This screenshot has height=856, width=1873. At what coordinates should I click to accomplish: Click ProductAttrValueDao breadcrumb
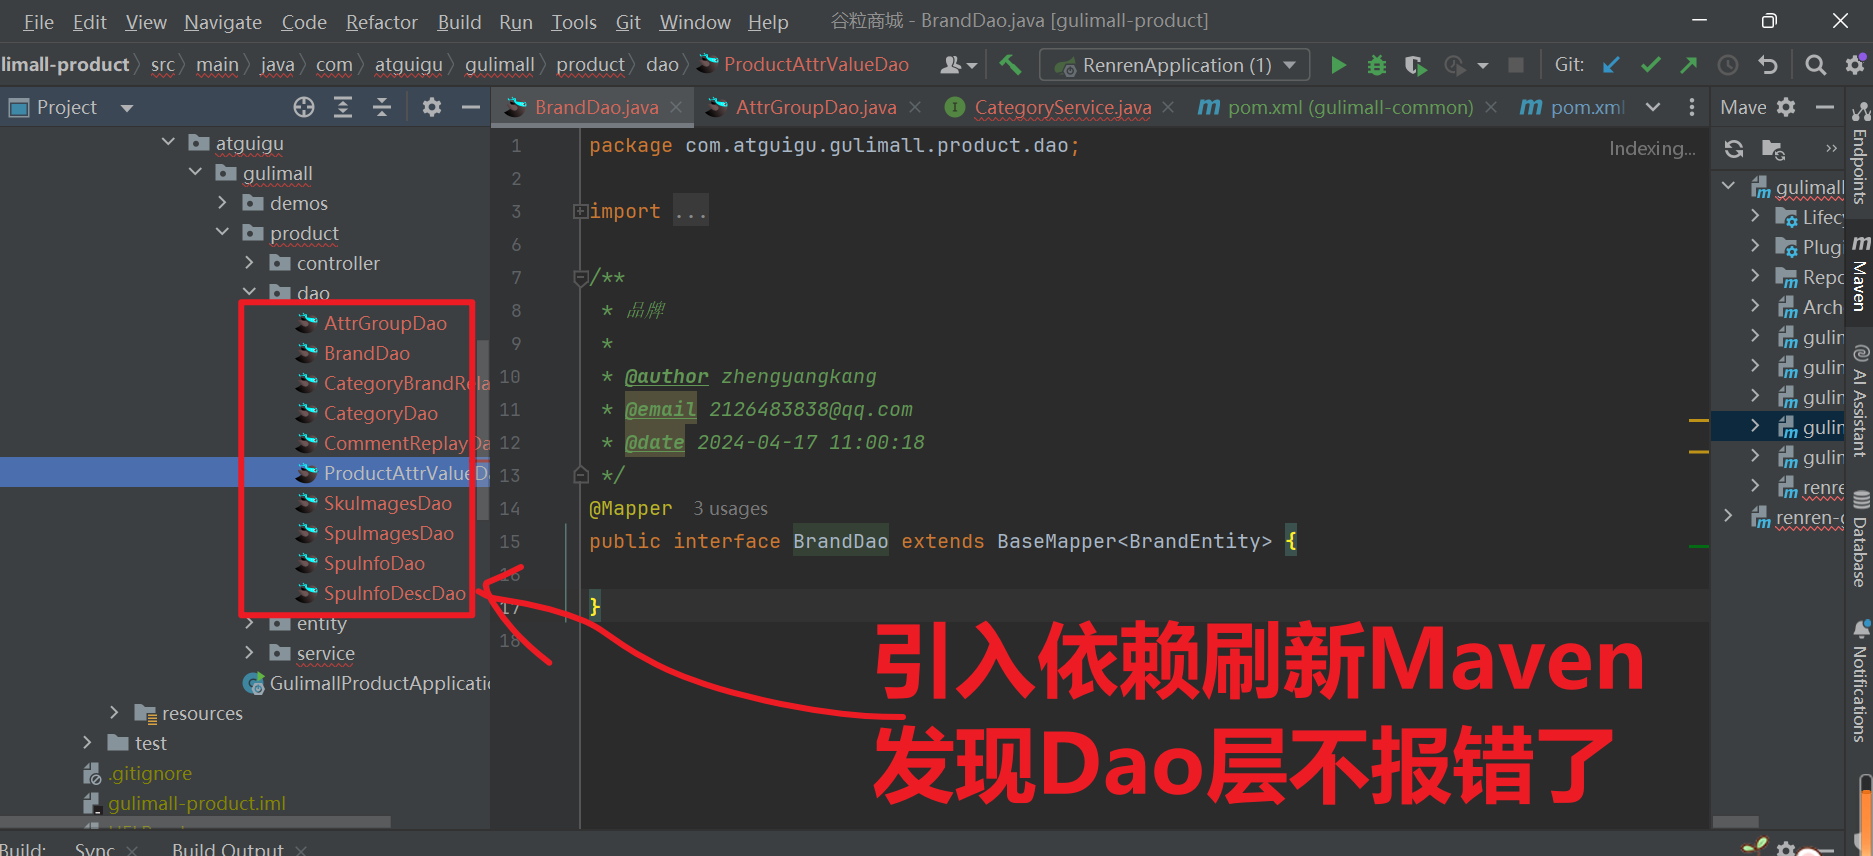coord(816,65)
